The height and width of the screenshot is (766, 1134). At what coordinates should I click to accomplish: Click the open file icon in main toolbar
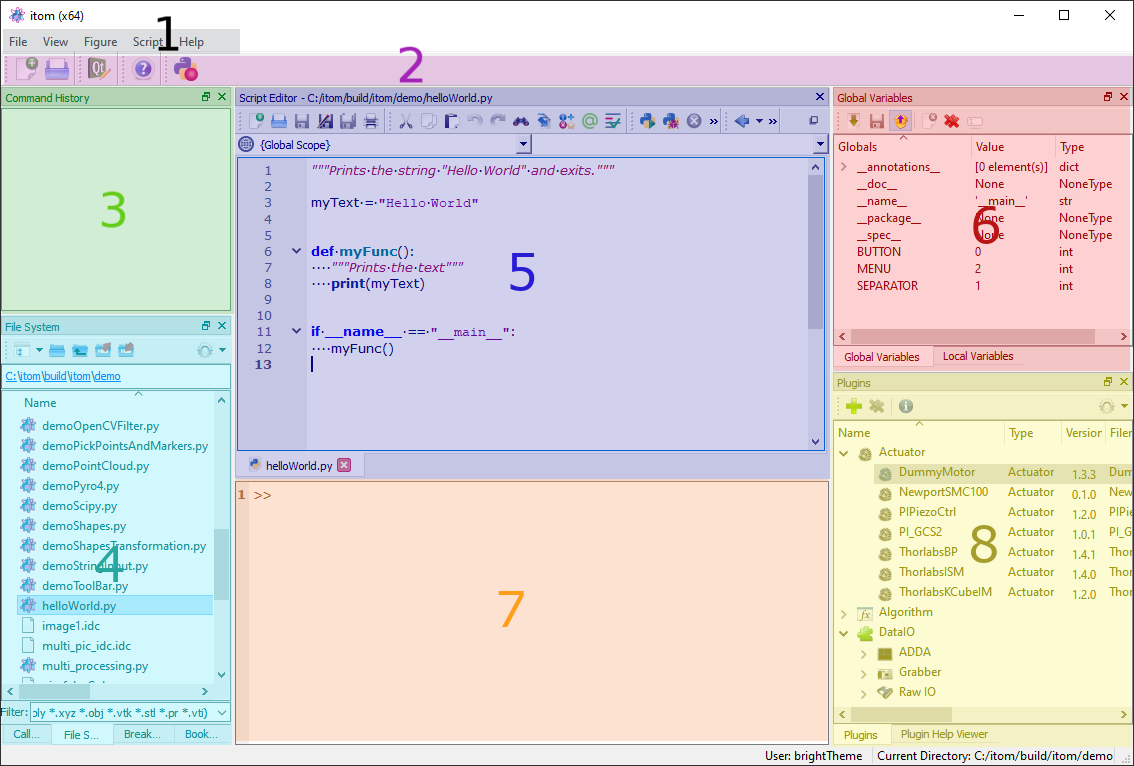point(57,69)
